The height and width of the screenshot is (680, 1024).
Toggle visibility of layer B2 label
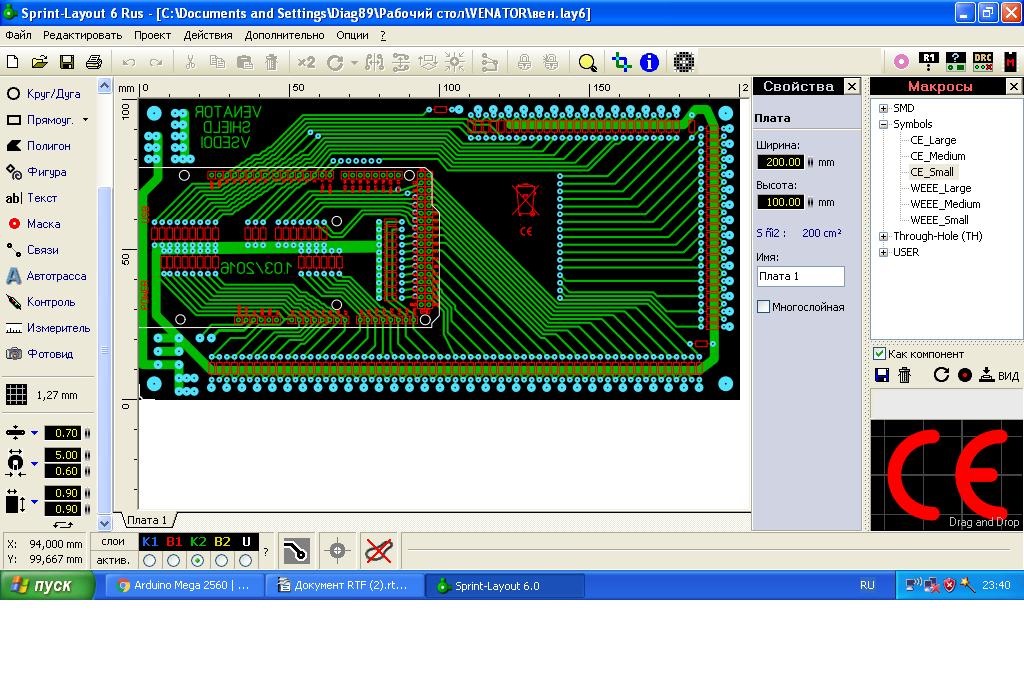coord(222,542)
